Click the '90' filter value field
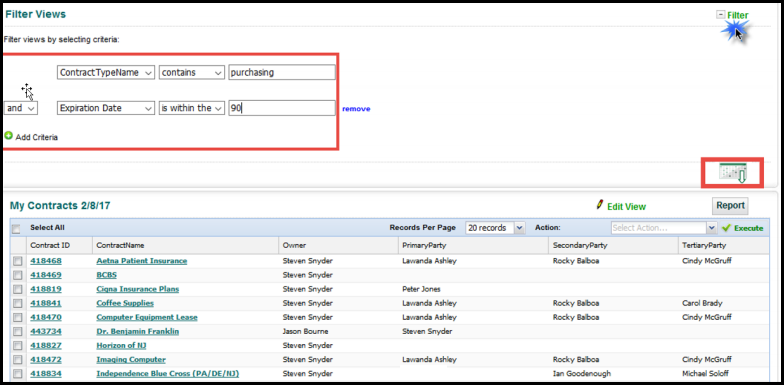The width and height of the screenshot is (784, 385). click(x=282, y=108)
